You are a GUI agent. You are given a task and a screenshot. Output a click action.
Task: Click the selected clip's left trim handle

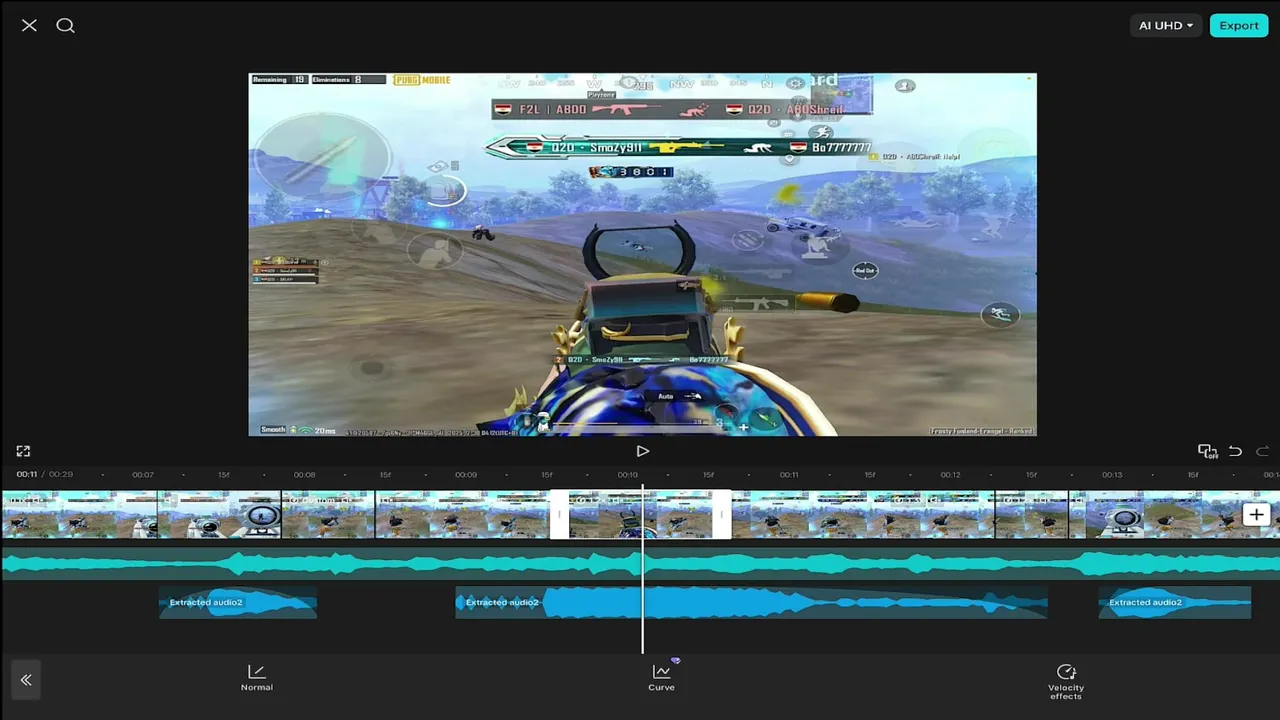coord(559,515)
